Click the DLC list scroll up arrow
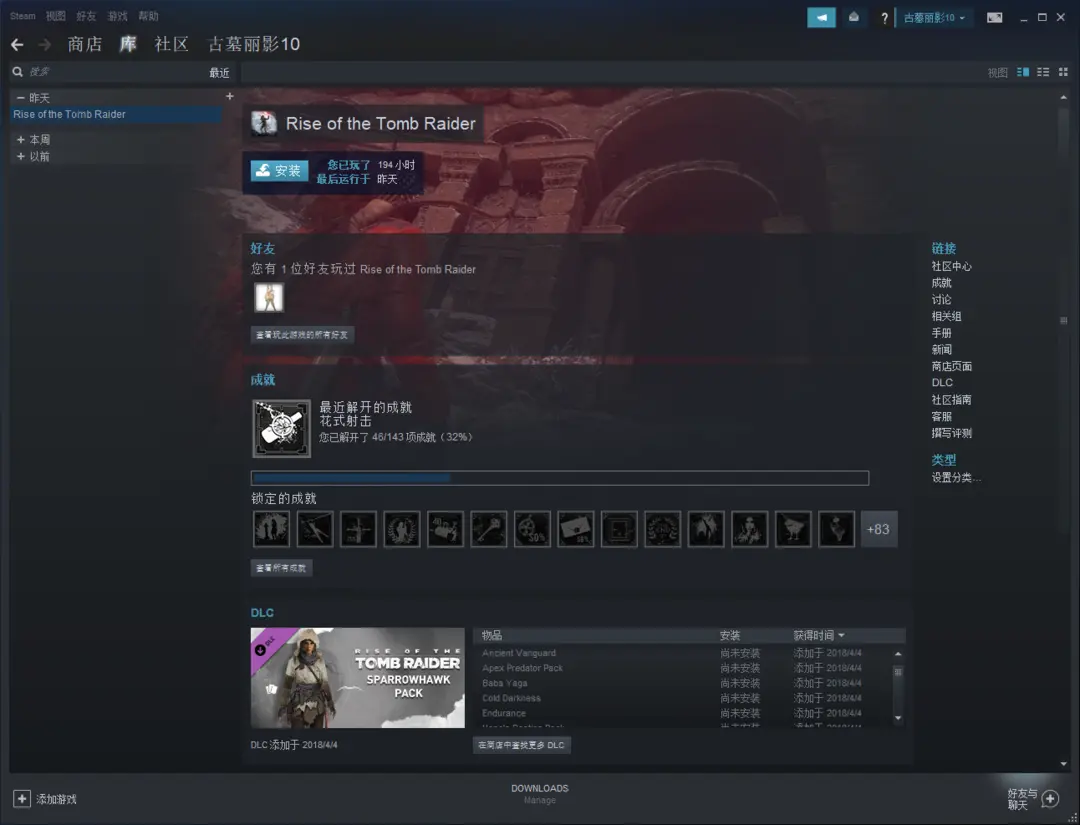The width and height of the screenshot is (1080, 825). tap(897, 654)
